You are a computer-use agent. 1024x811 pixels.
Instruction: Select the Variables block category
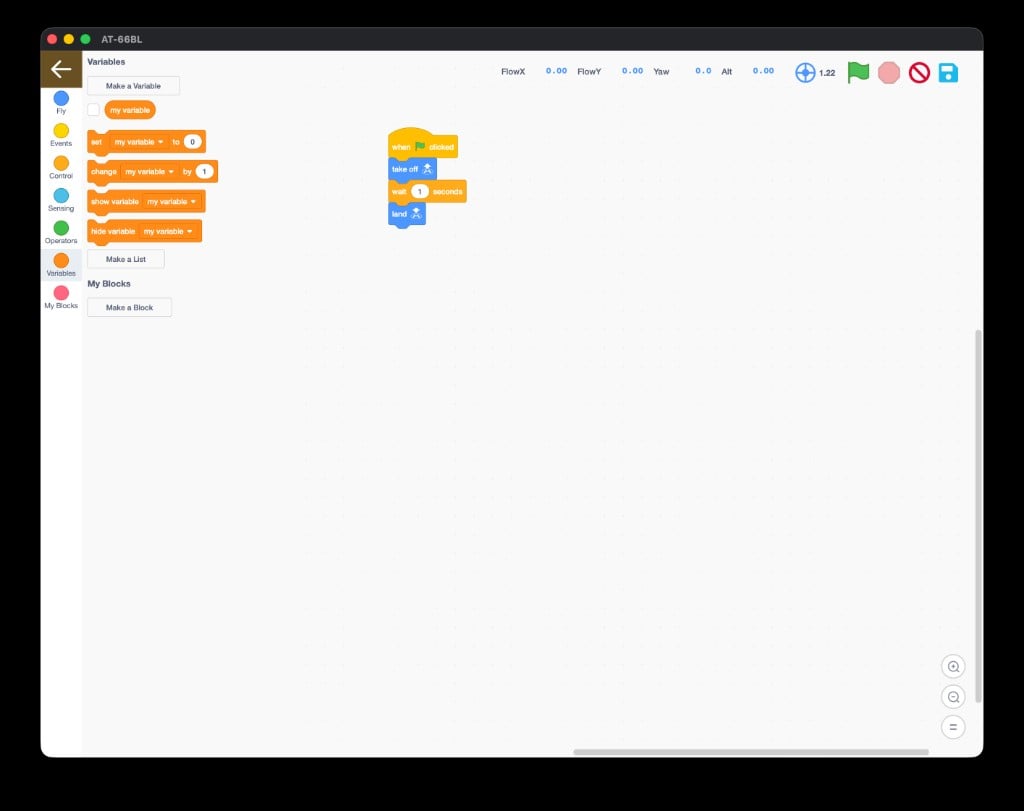(x=61, y=265)
